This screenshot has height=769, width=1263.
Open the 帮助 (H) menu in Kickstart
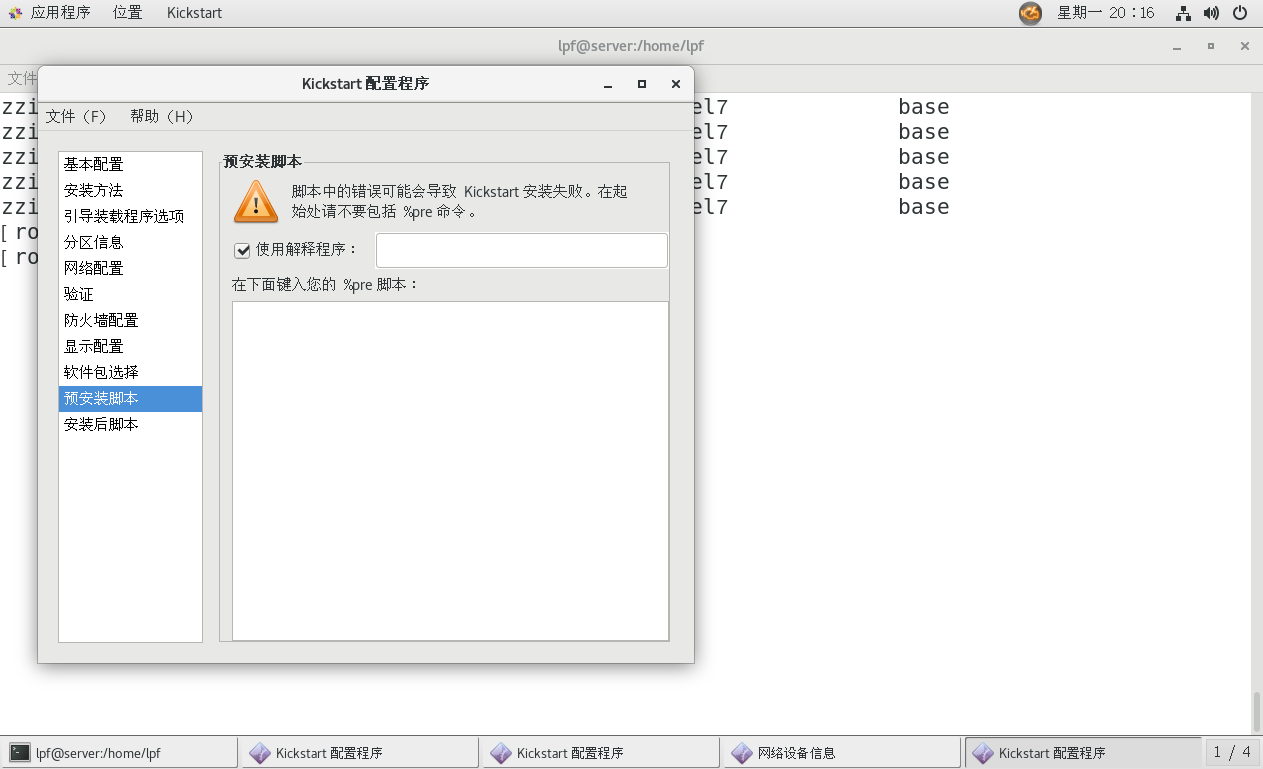coord(161,116)
